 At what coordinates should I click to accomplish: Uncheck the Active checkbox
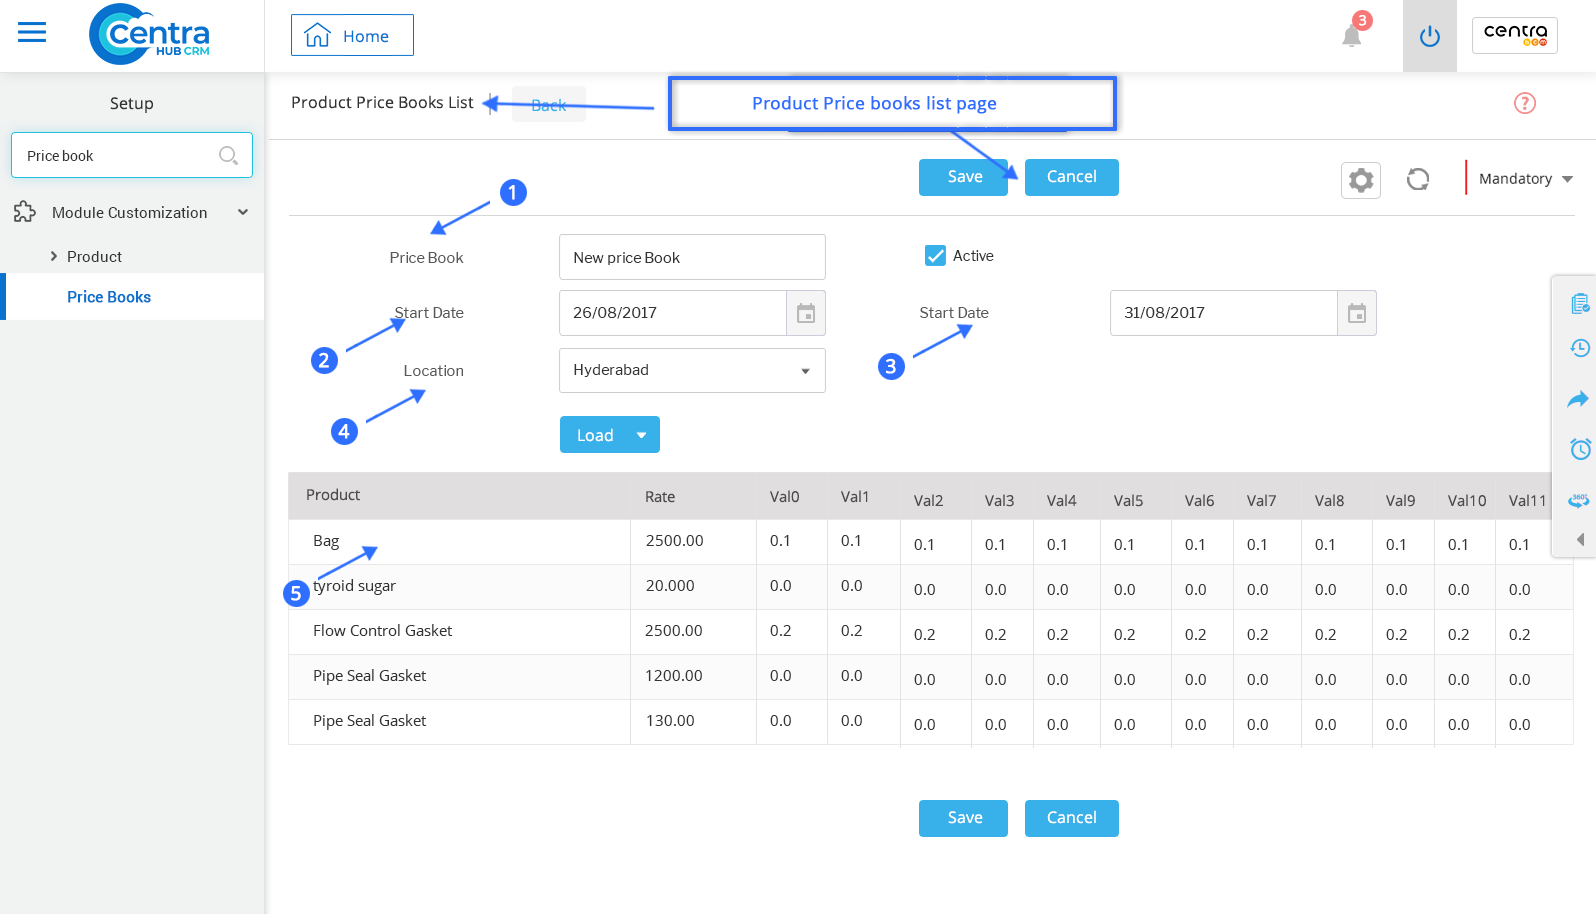(x=935, y=256)
